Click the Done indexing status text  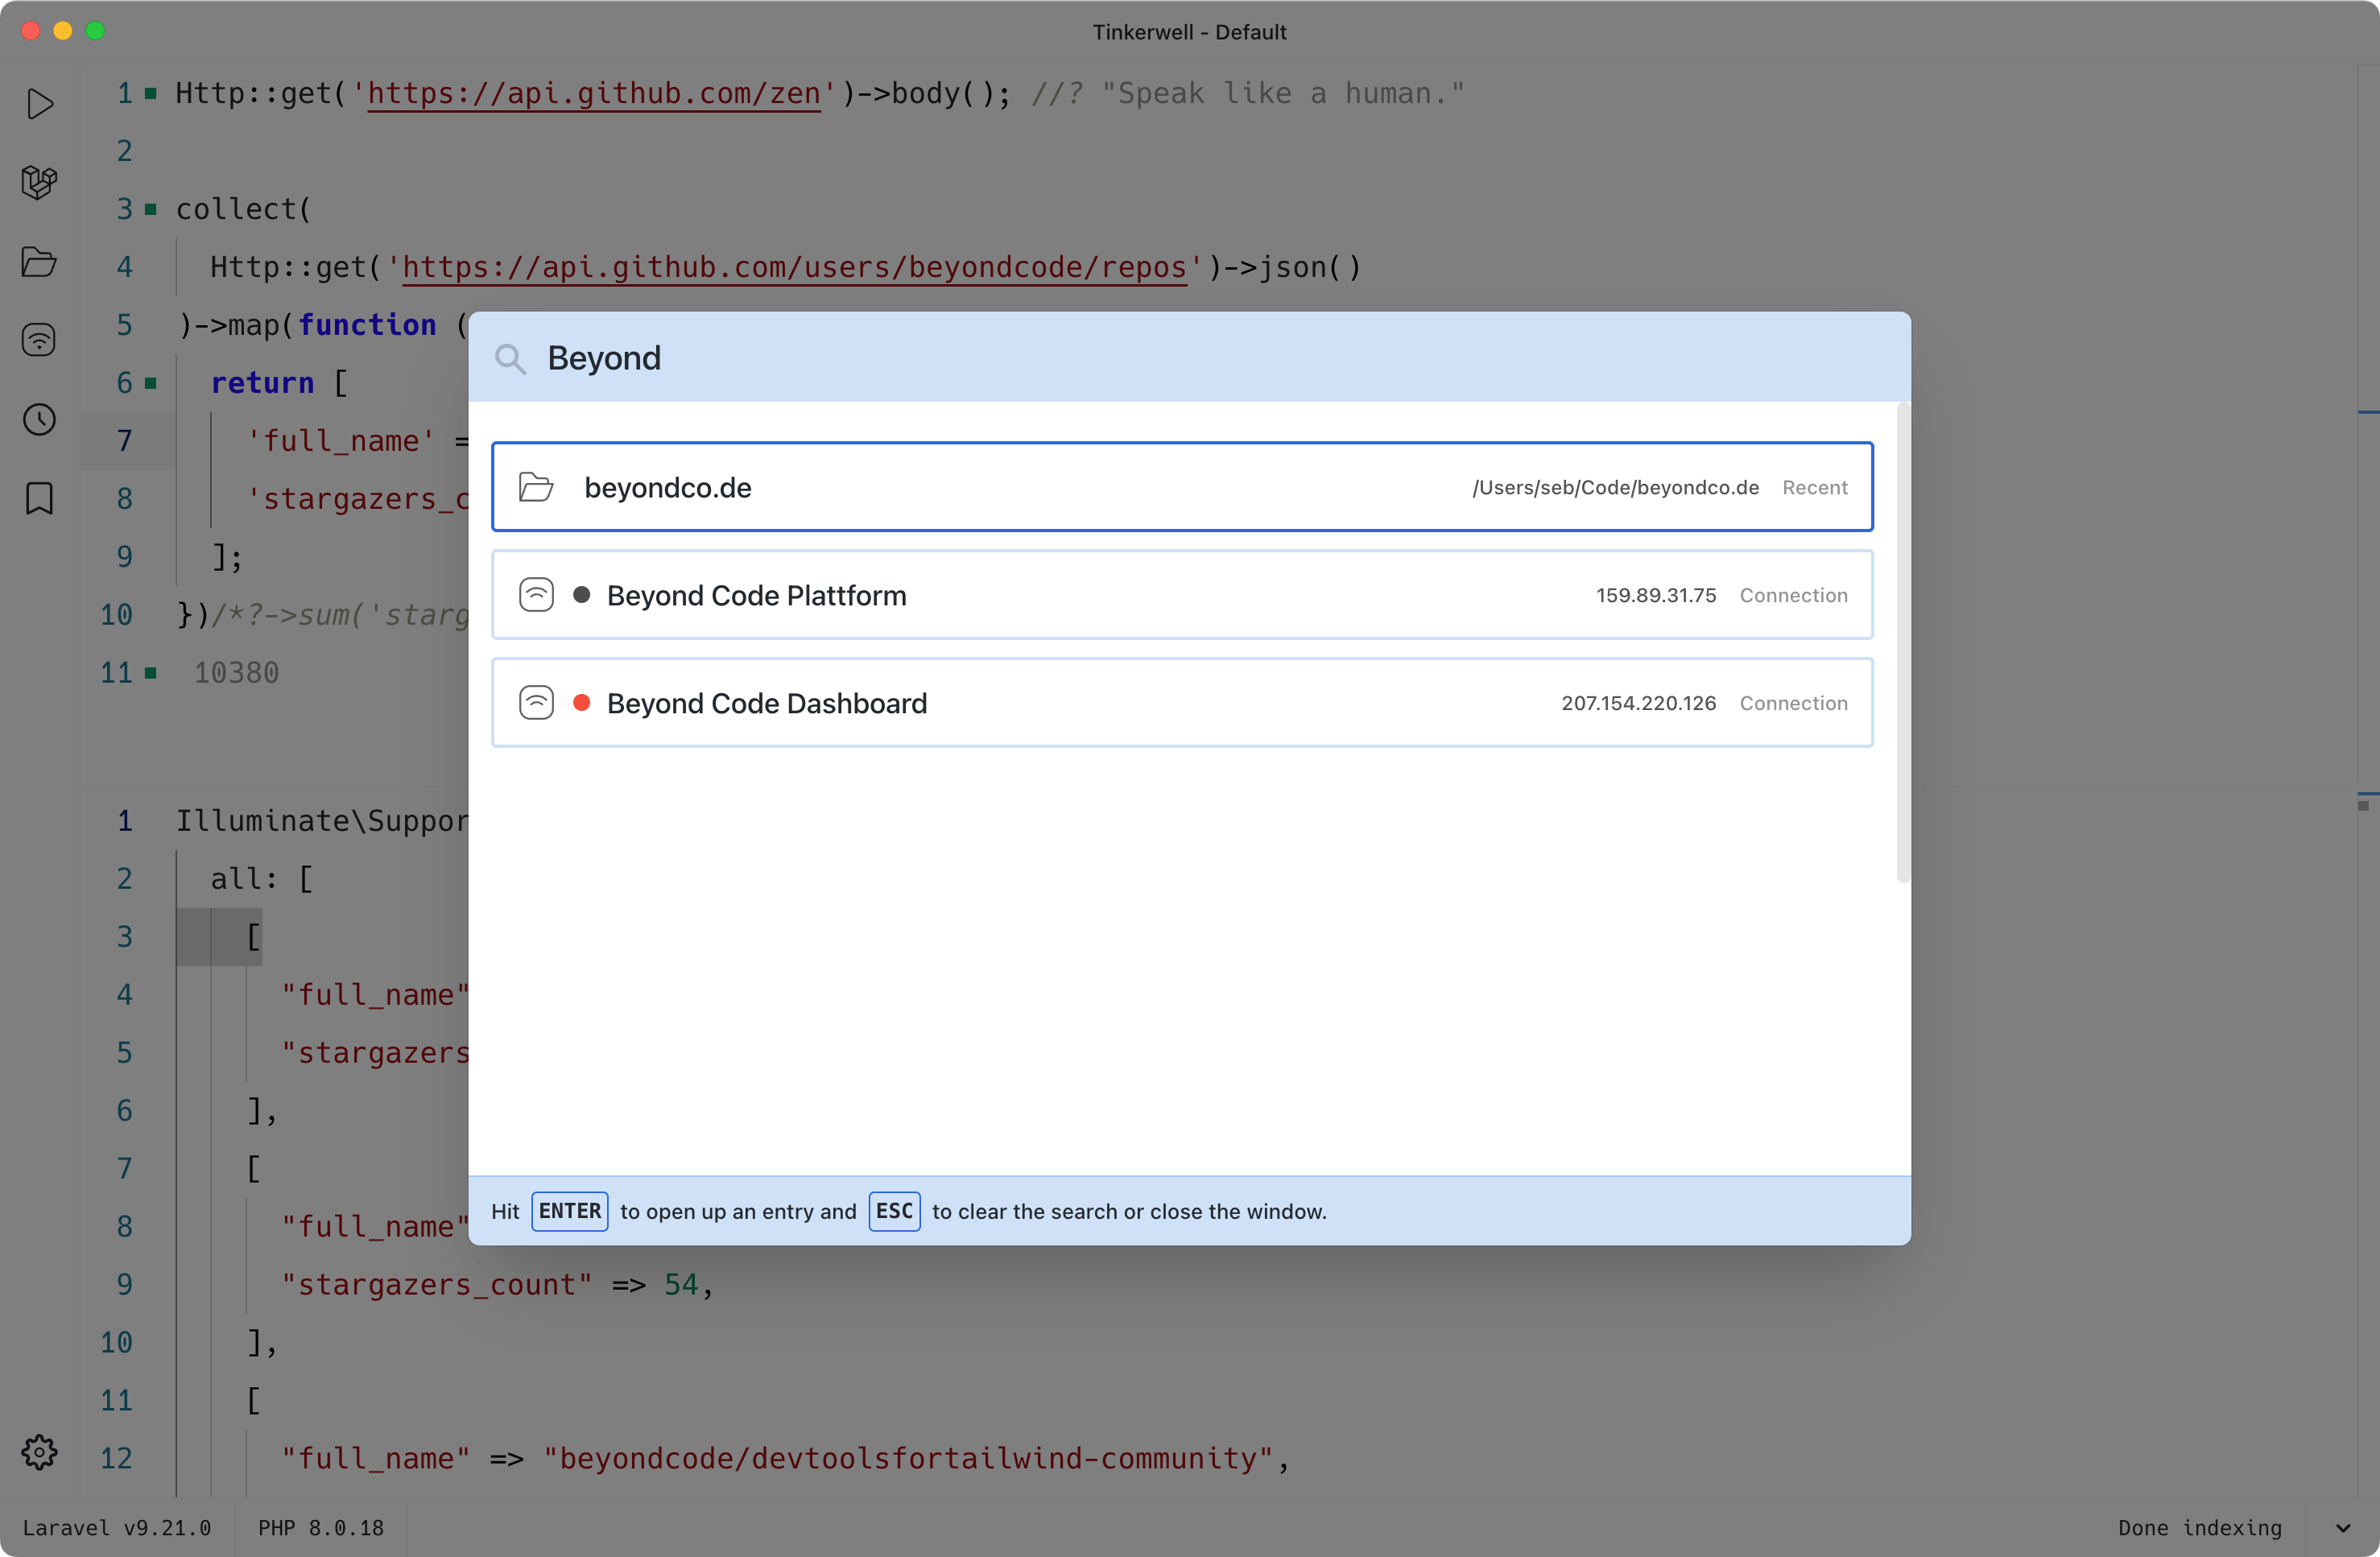coord(2200,1528)
